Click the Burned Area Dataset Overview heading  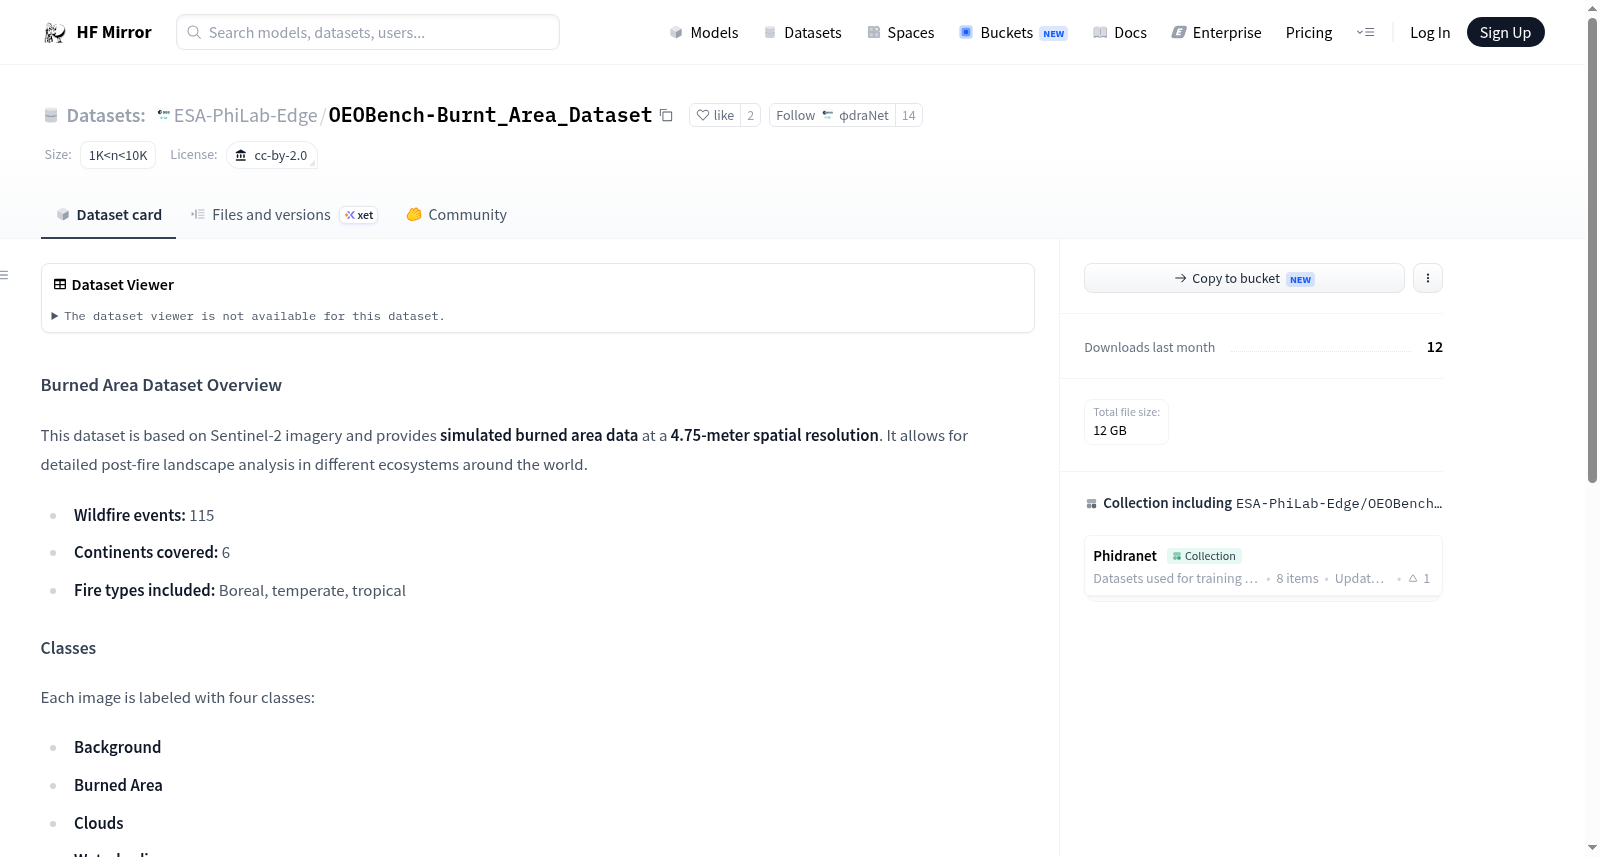tap(161, 385)
